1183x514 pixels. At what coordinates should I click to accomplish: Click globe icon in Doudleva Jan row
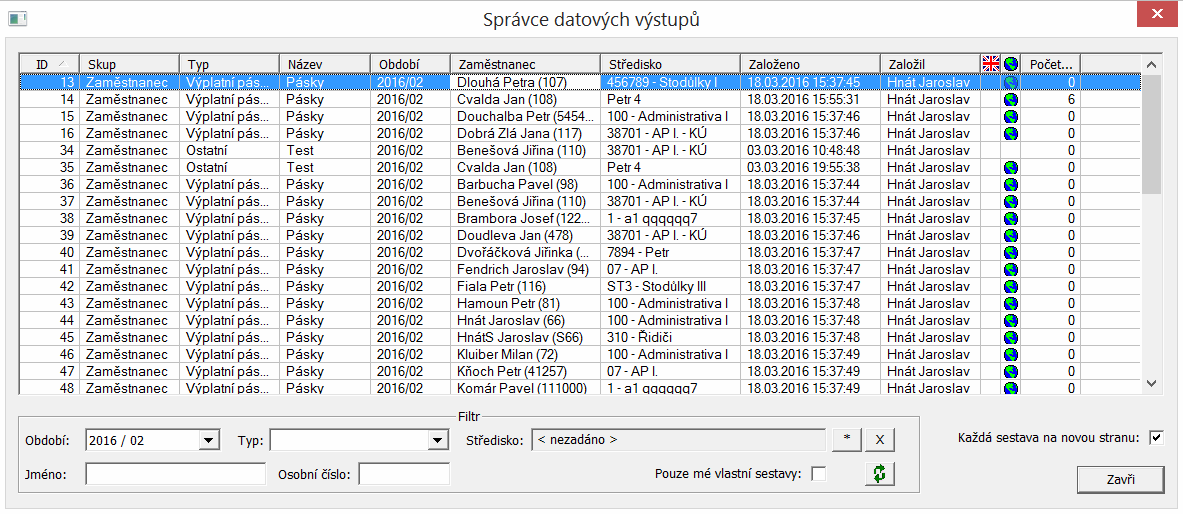(x=1011, y=235)
